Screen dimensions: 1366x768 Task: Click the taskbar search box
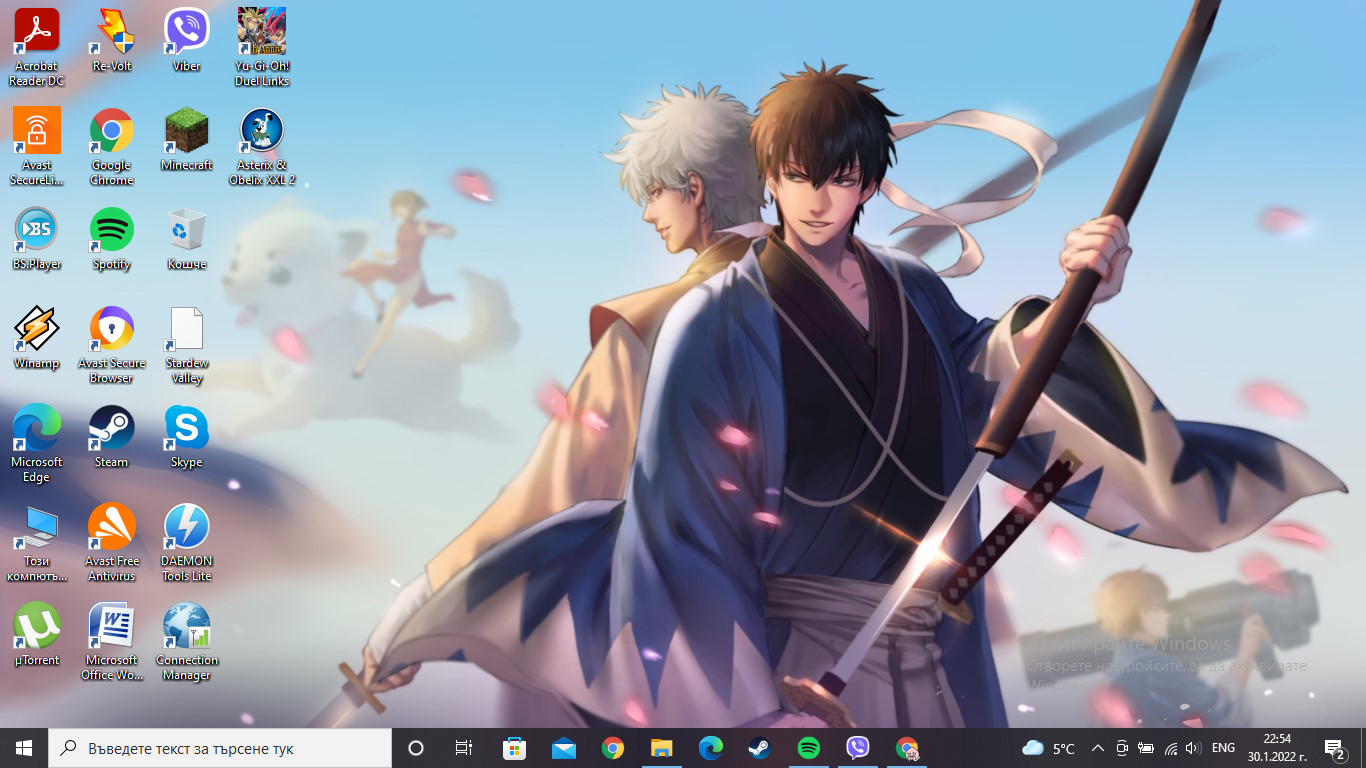point(220,748)
